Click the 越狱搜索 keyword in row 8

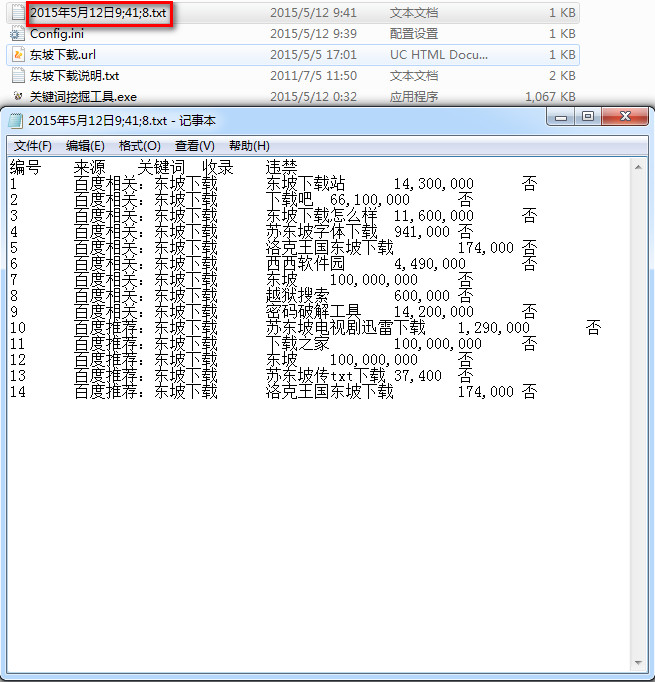(297, 296)
